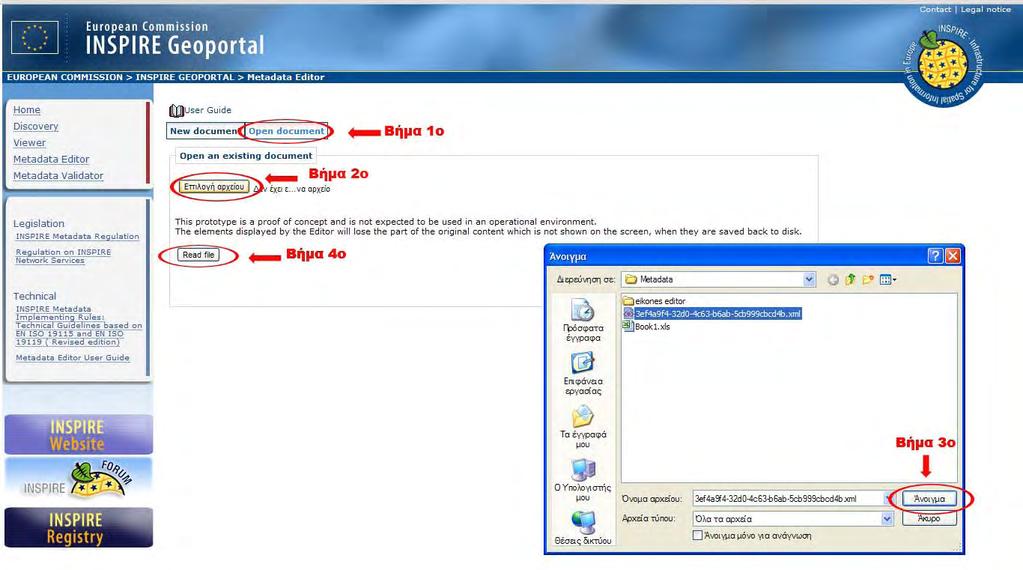Open My Documents (Τα έγγραφά μου) place
The width and height of the screenshot is (1023, 570).
click(583, 427)
